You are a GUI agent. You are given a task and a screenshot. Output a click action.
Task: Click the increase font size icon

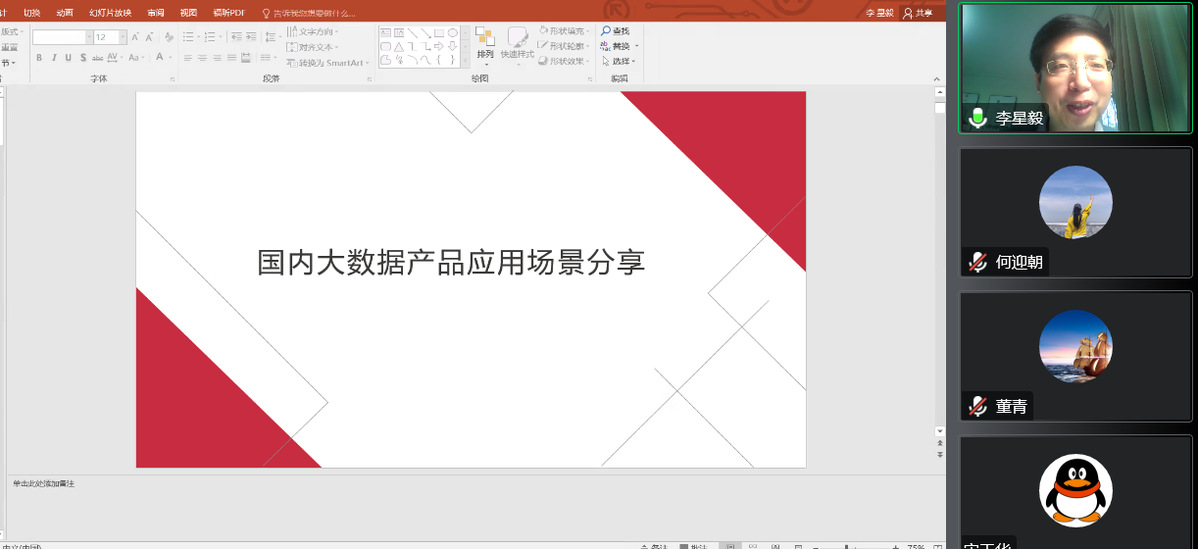tap(135, 37)
